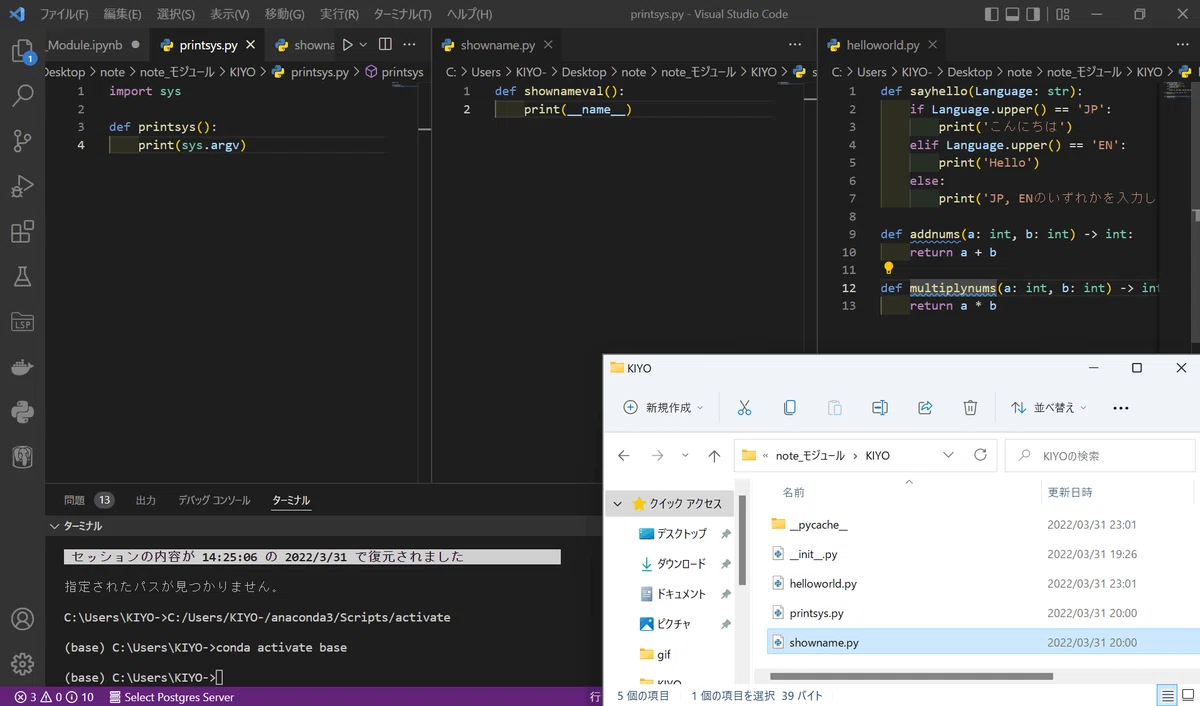Open the Docker view in activity bar
This screenshot has width=1200, height=706.
coord(22,367)
